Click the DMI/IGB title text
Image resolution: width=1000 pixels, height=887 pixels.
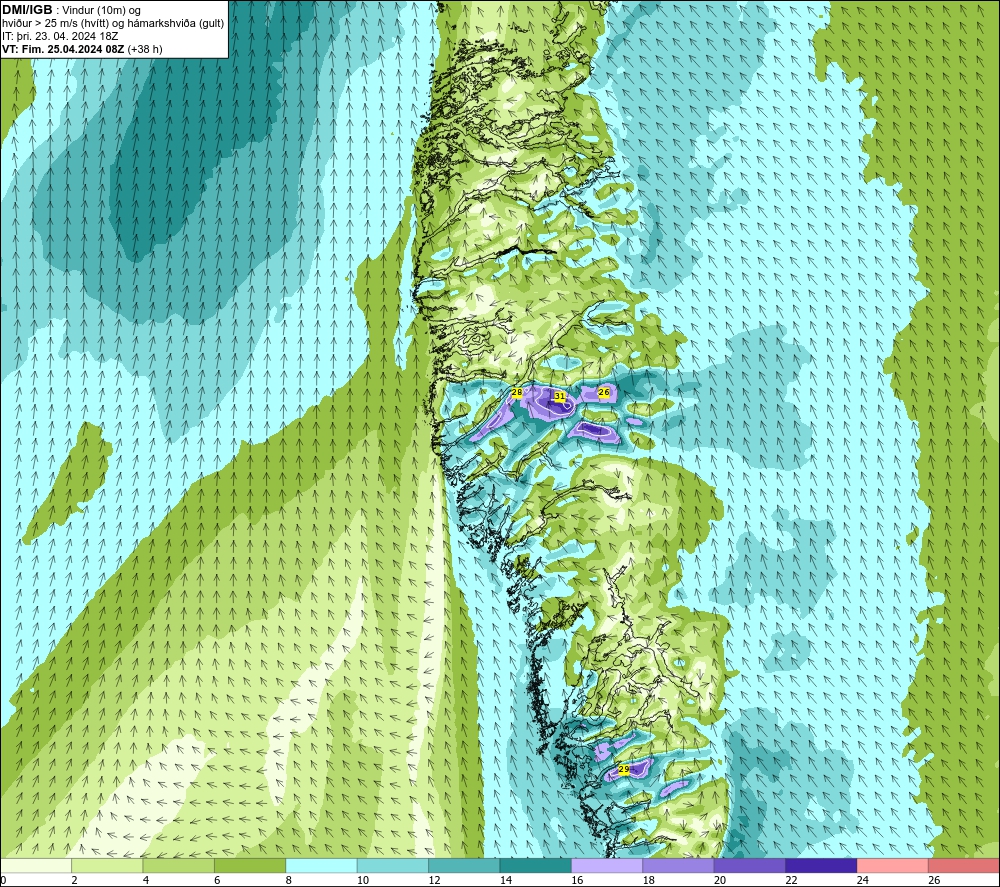pos(27,10)
